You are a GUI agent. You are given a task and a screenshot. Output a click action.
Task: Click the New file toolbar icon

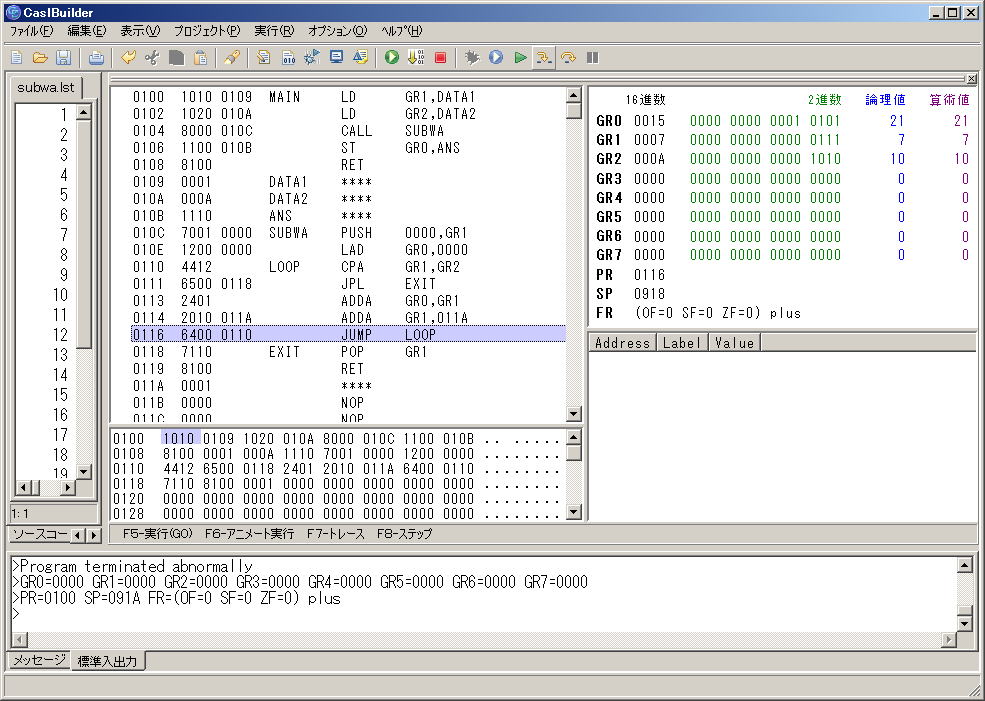17,58
